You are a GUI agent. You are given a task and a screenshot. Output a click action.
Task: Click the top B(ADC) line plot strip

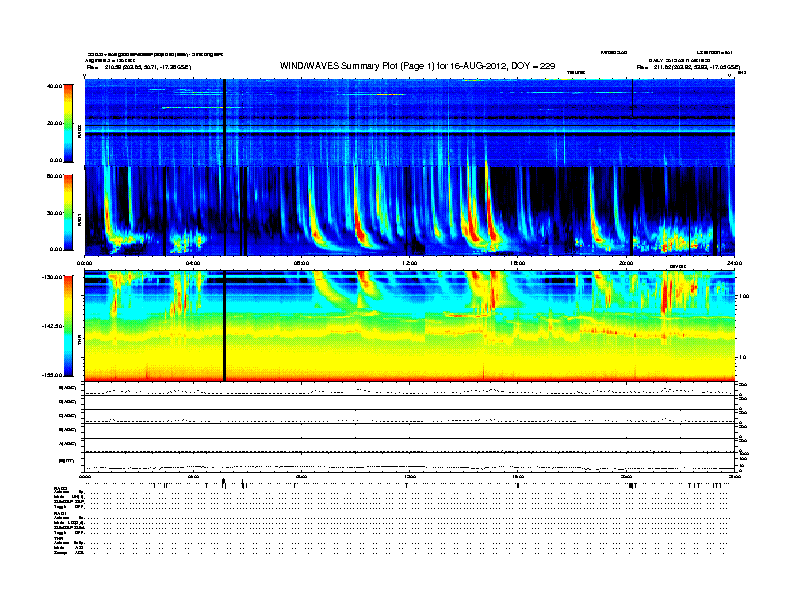(x=410, y=389)
